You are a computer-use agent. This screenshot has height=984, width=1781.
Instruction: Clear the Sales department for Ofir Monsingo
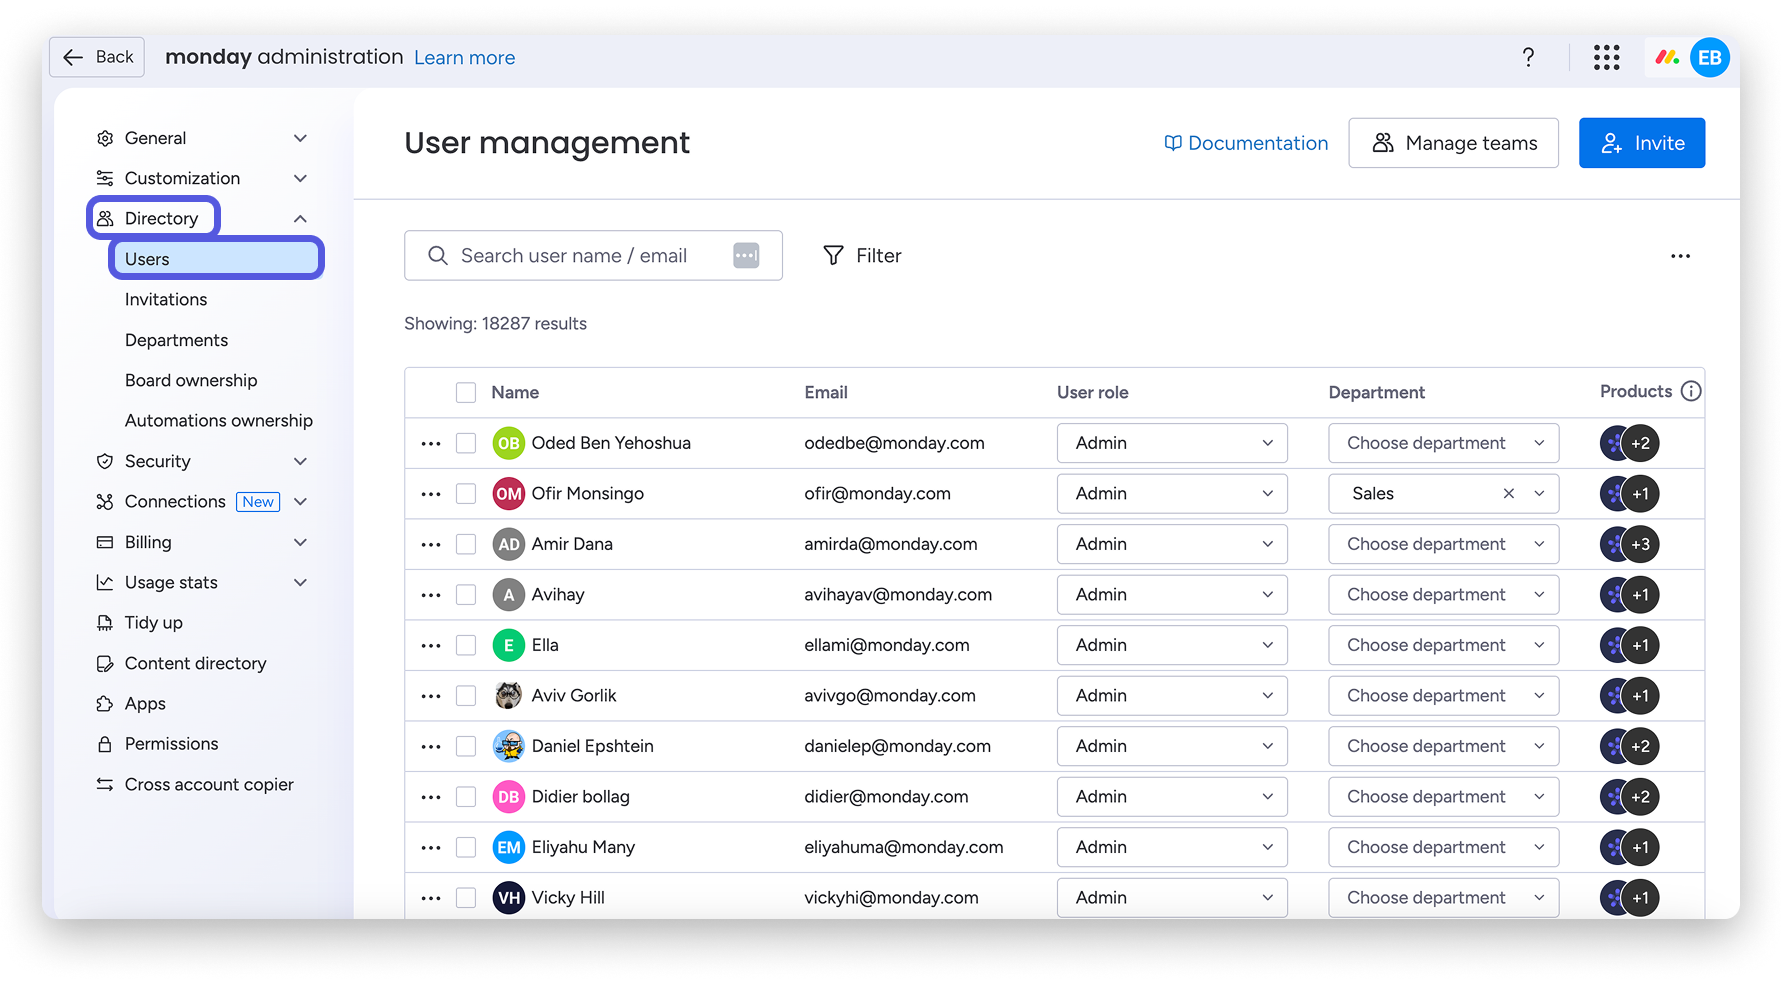coord(1508,494)
